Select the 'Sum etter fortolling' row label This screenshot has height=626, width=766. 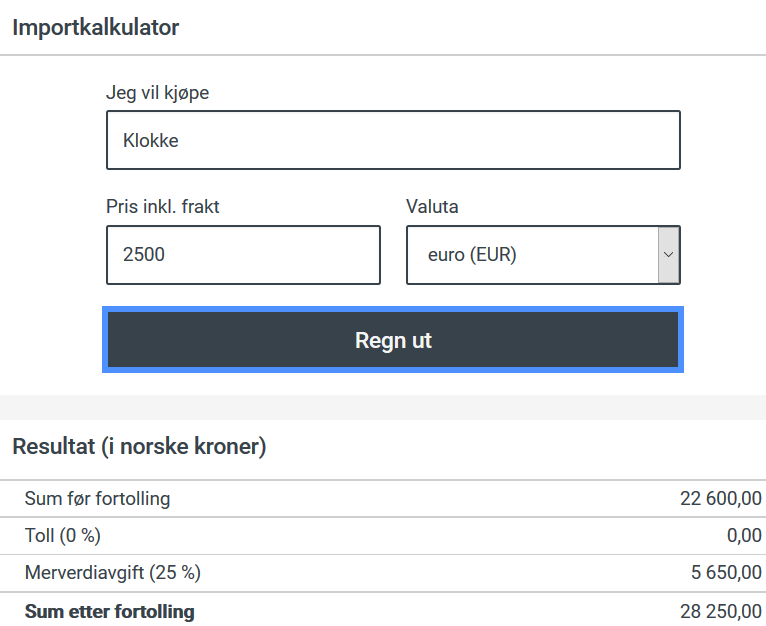click(110, 611)
